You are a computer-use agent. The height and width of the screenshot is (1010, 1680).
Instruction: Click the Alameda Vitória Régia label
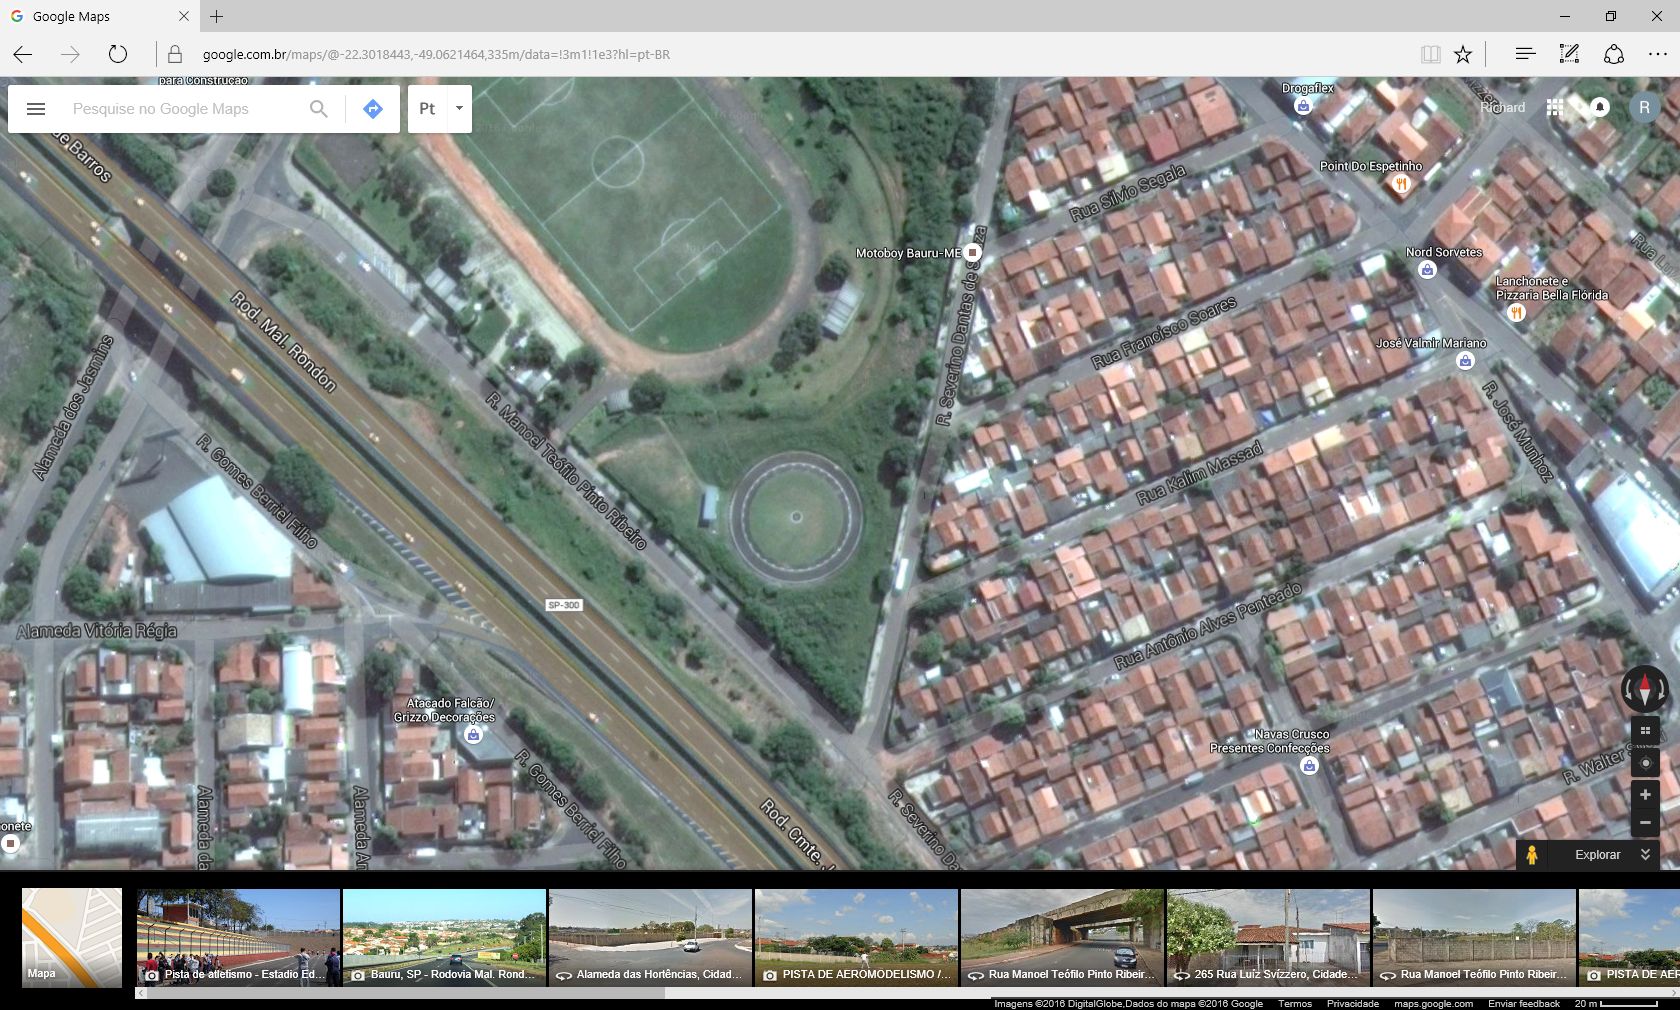click(x=96, y=631)
